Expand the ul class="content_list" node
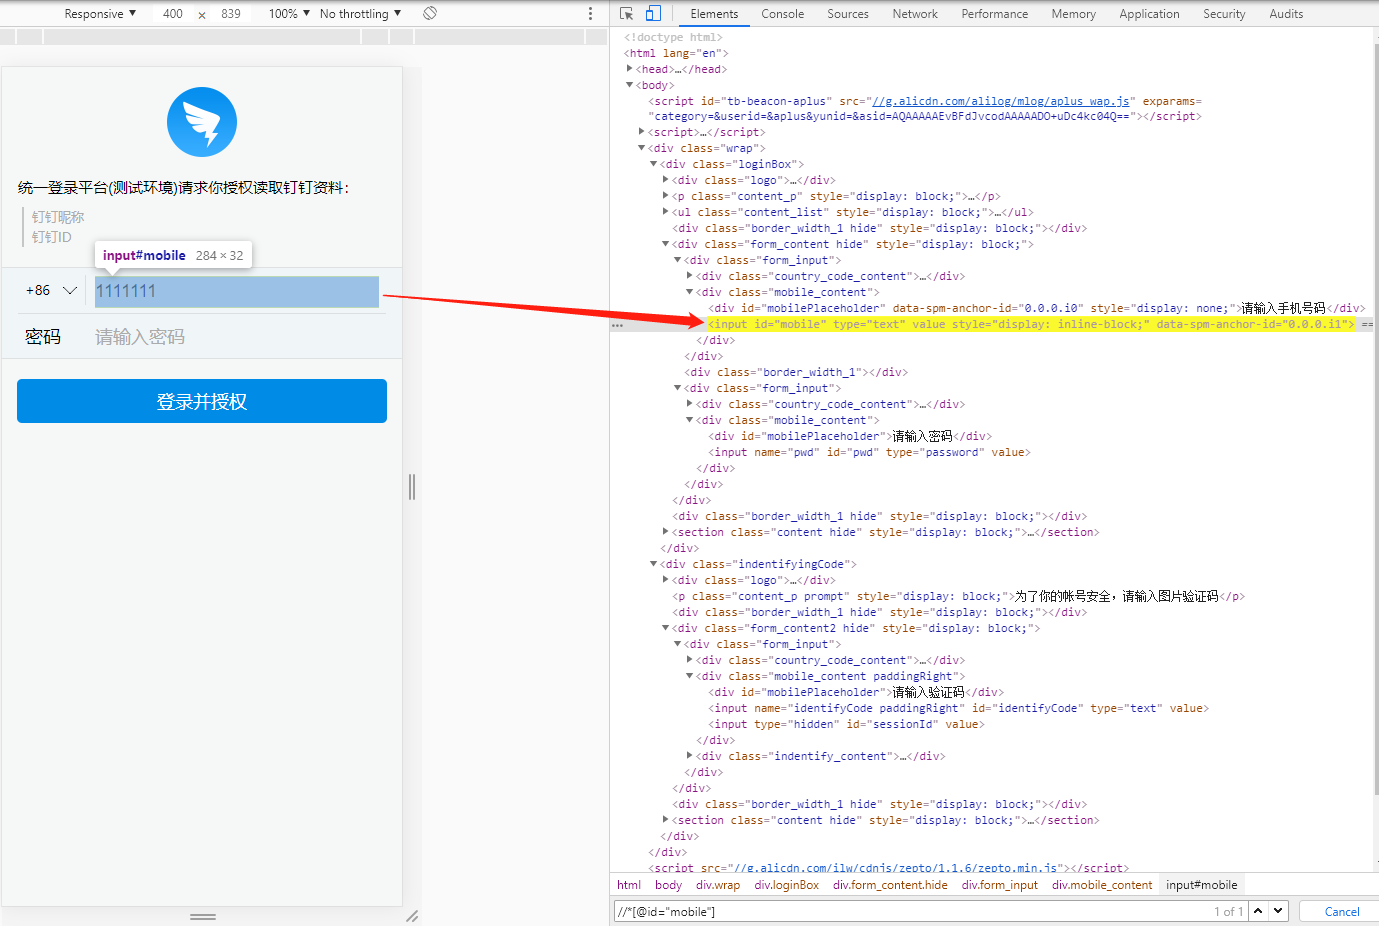The image size is (1379, 926). [666, 212]
